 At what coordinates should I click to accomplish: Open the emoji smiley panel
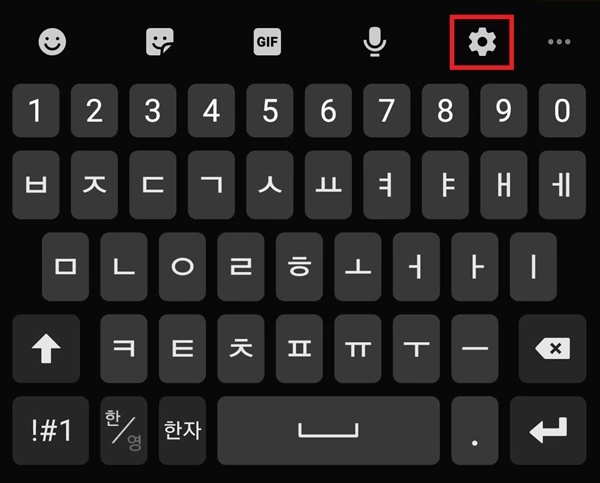52,42
